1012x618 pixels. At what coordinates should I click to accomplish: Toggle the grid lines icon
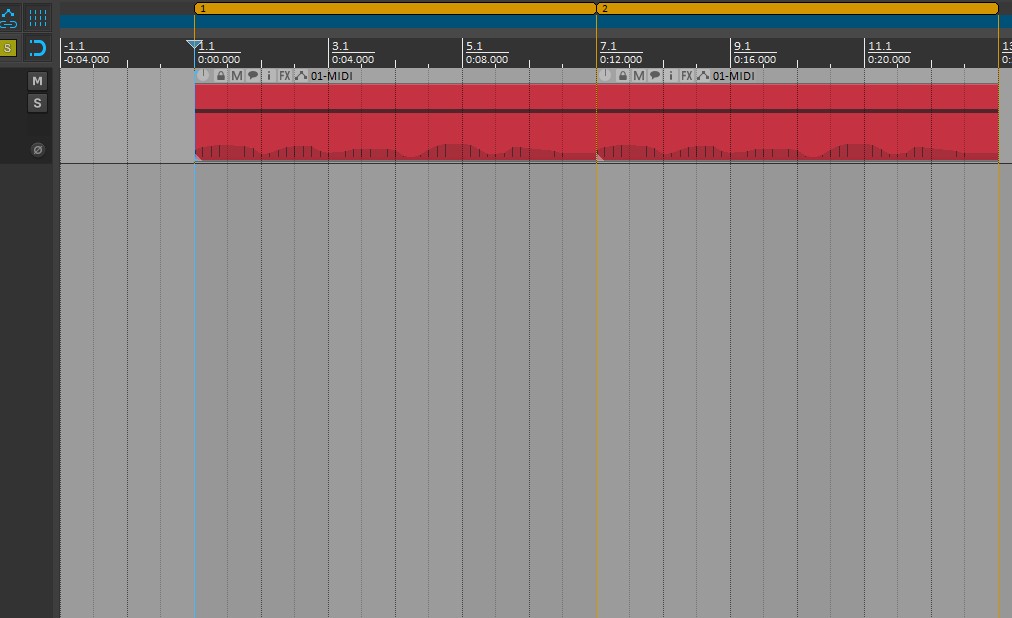(37, 17)
